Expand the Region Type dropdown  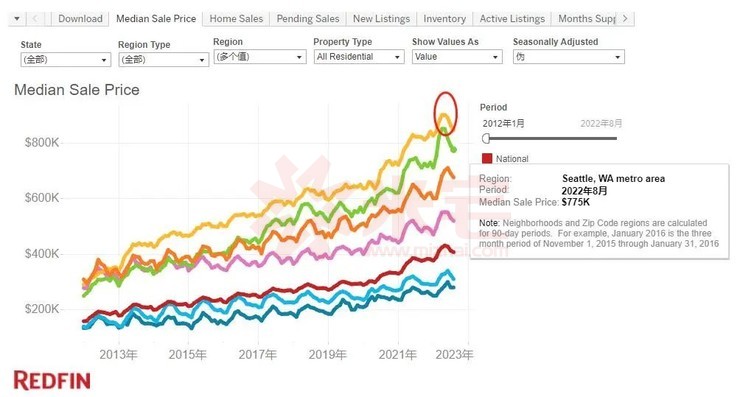(x=163, y=60)
